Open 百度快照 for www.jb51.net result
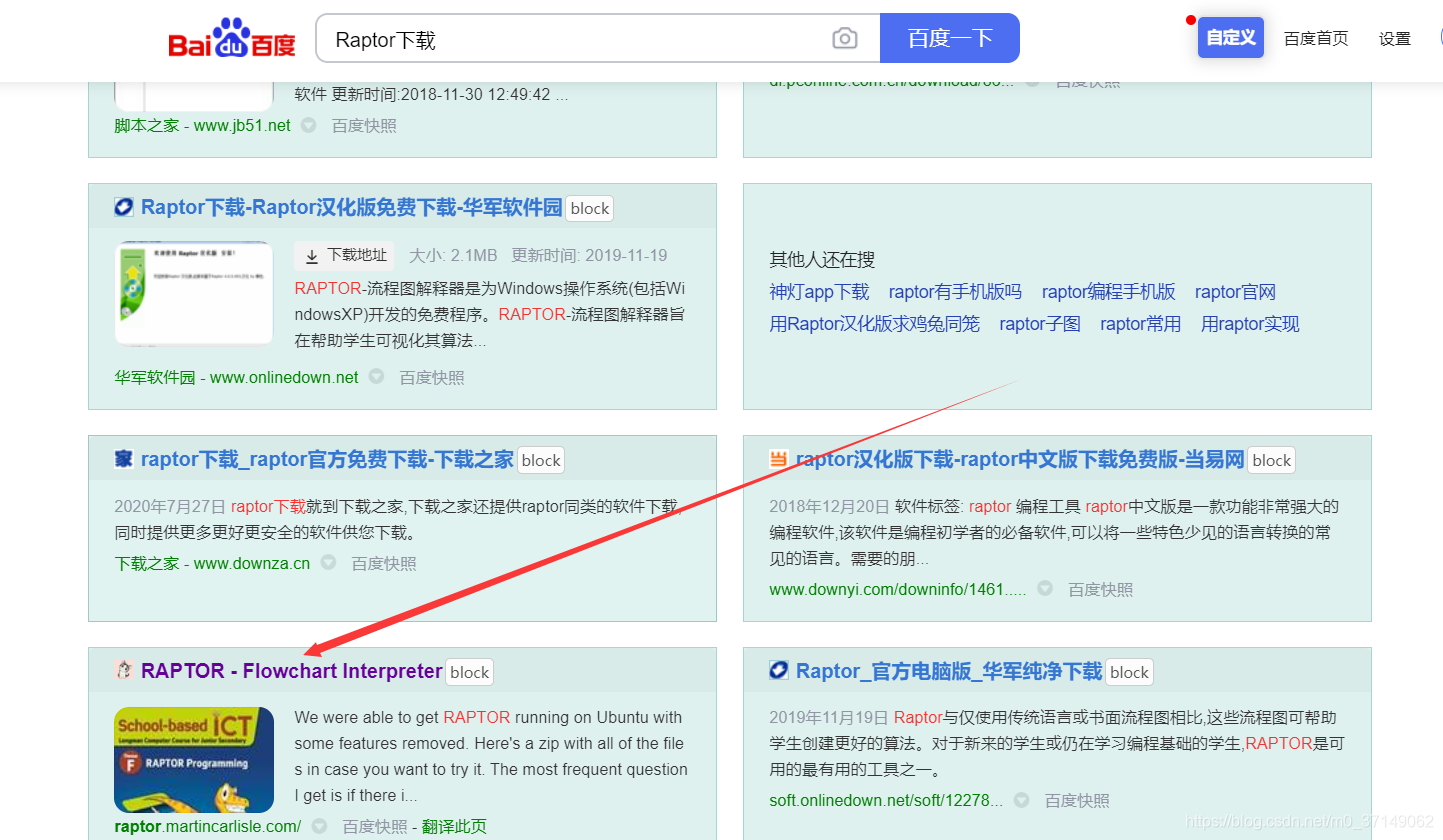The width and height of the screenshot is (1443, 840). tap(364, 125)
